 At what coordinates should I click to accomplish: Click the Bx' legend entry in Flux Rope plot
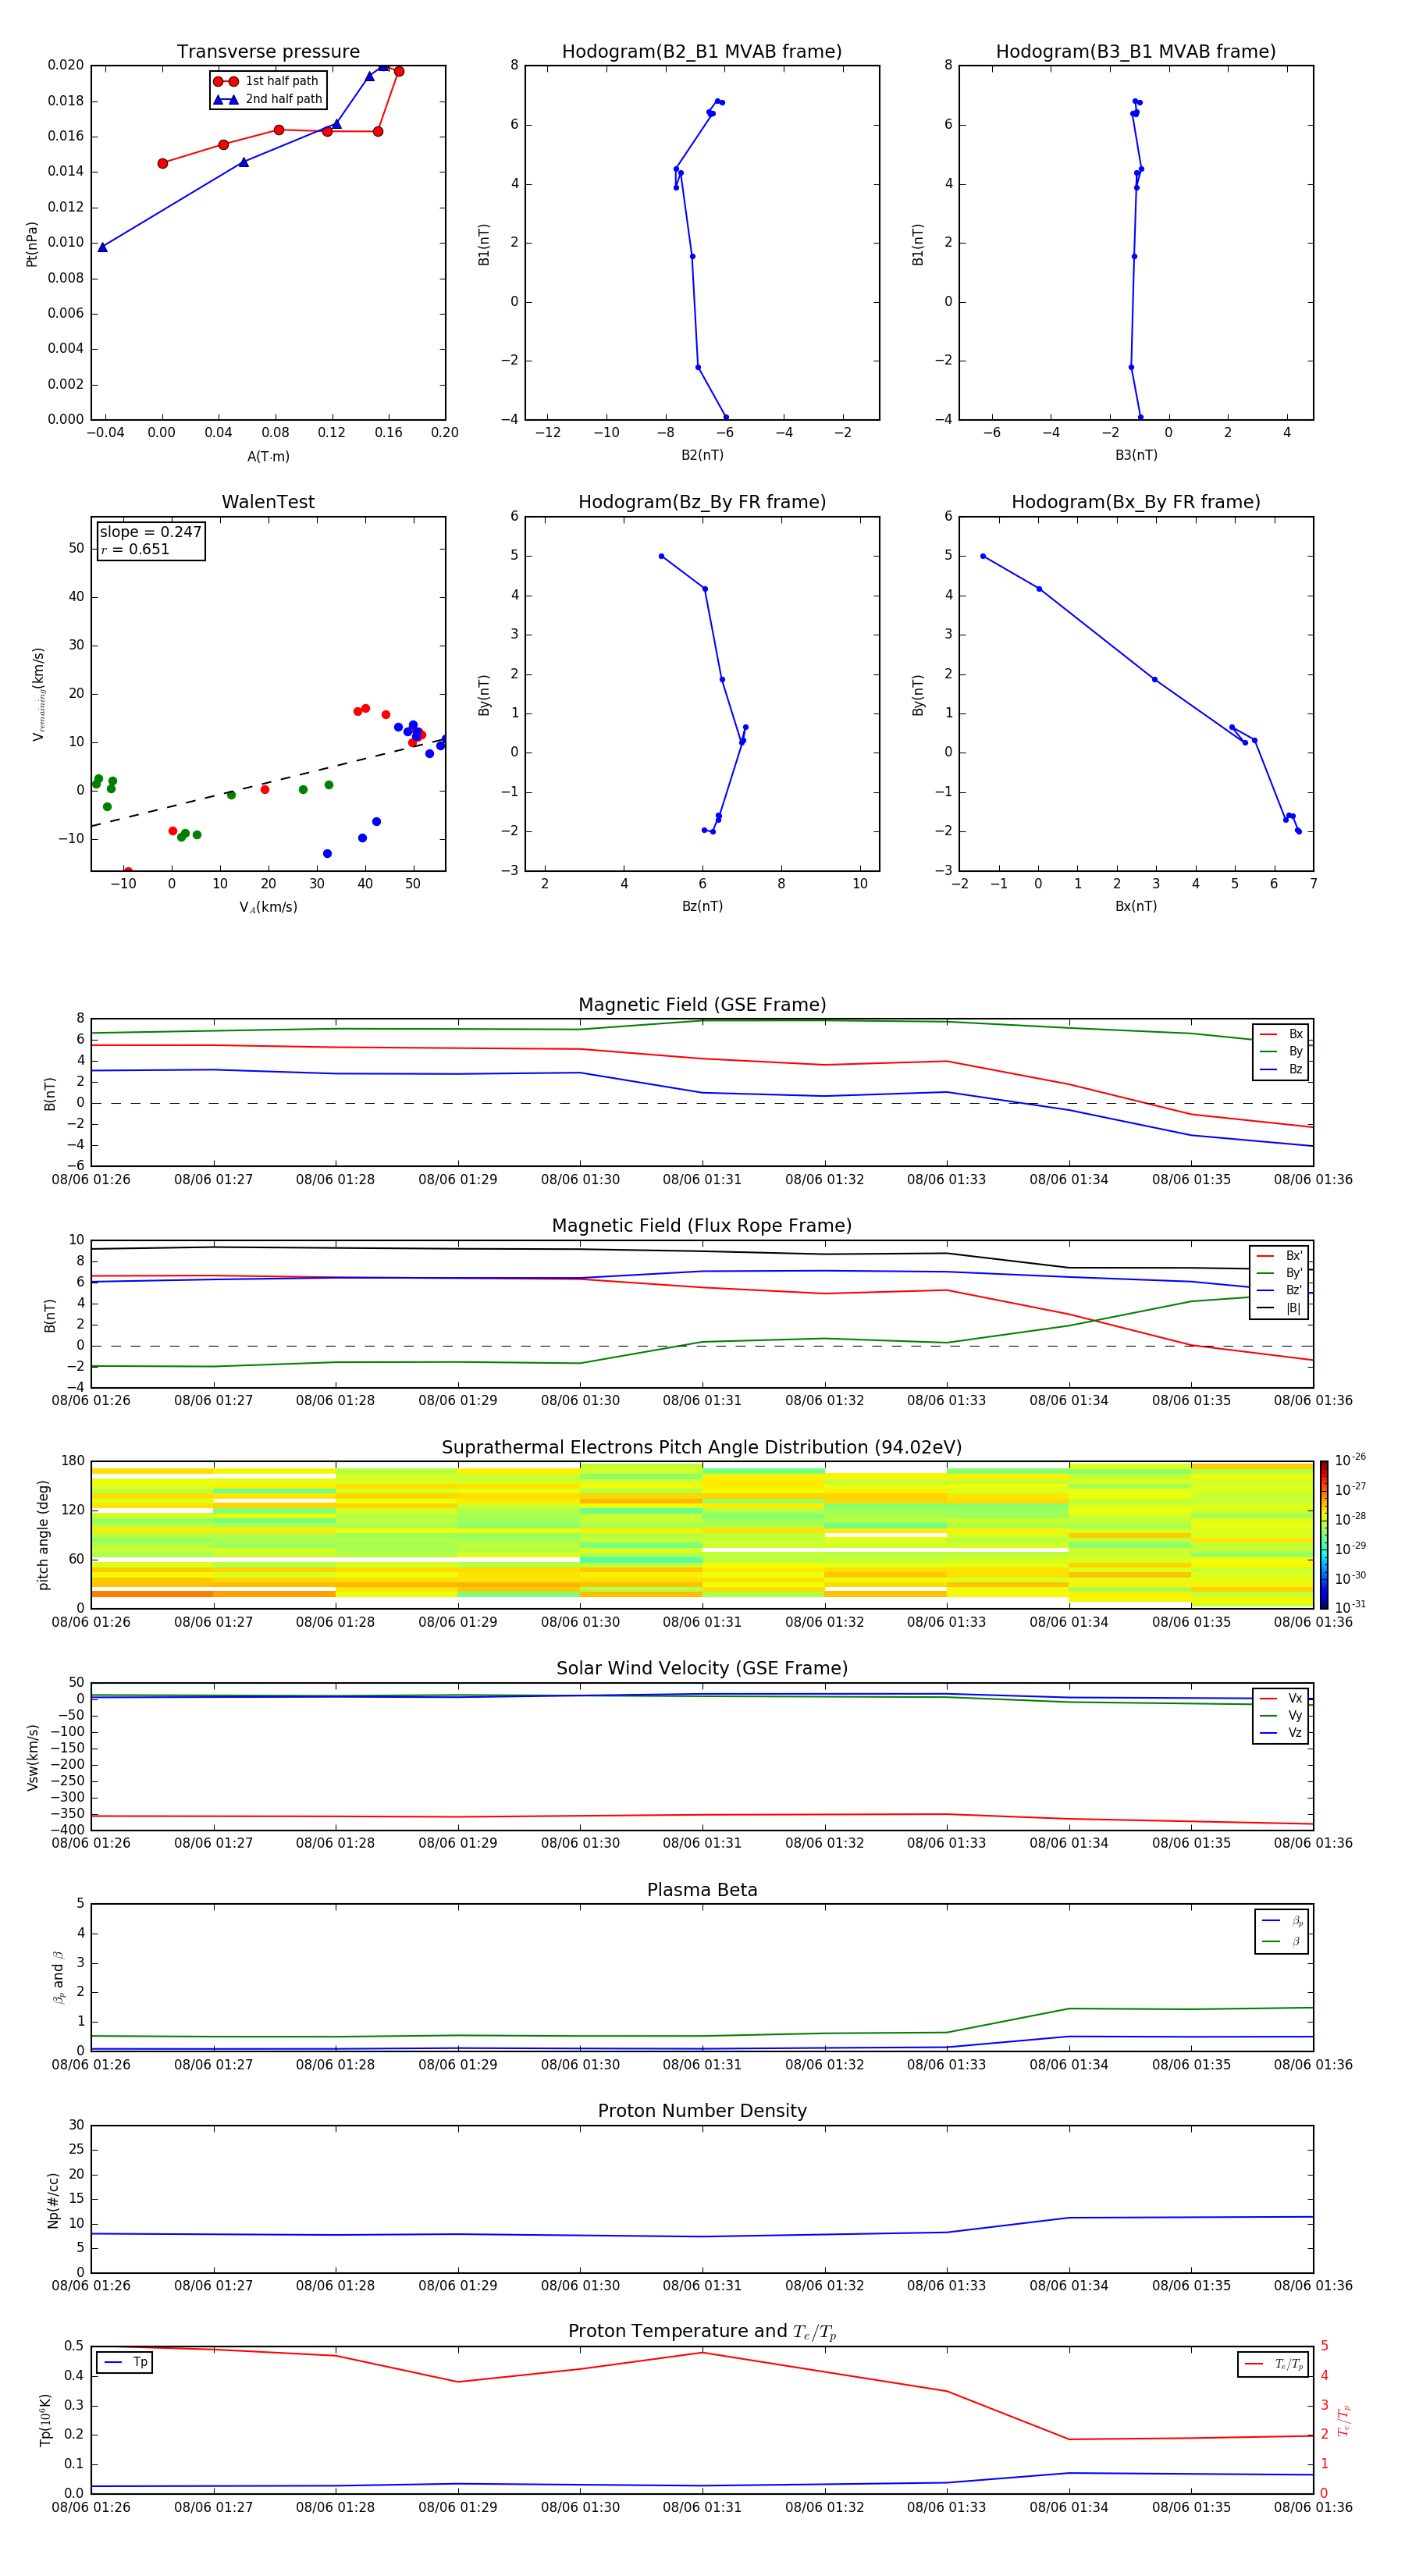1279,1256
